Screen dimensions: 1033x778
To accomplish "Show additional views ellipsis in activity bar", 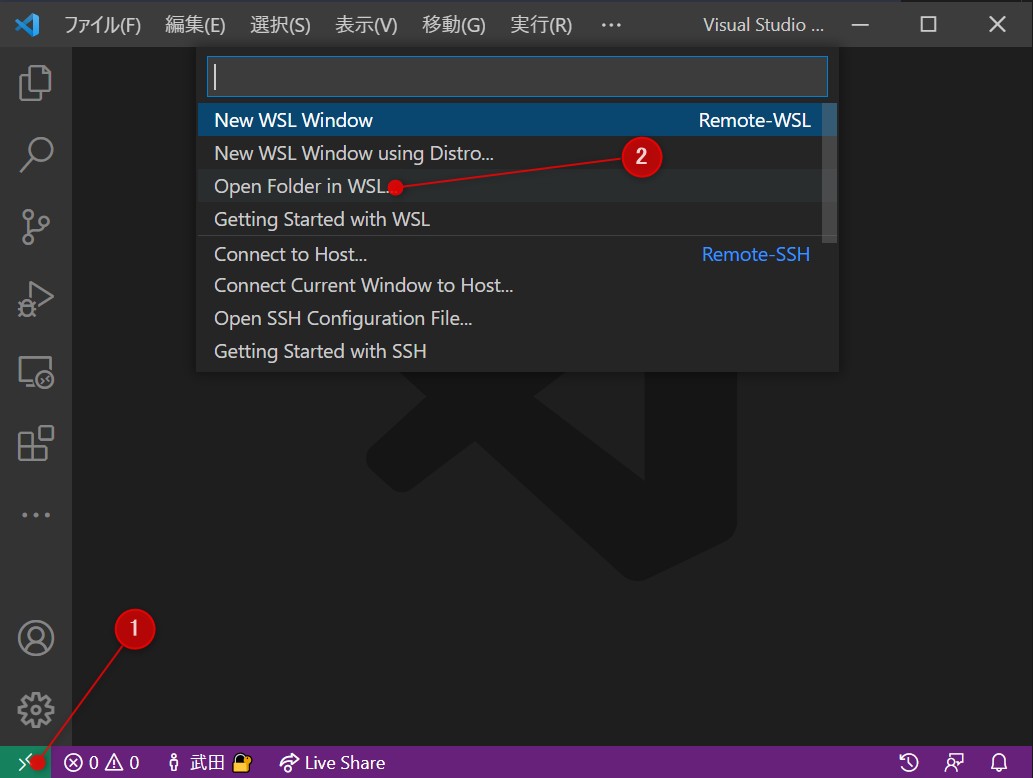I will click(x=36, y=515).
